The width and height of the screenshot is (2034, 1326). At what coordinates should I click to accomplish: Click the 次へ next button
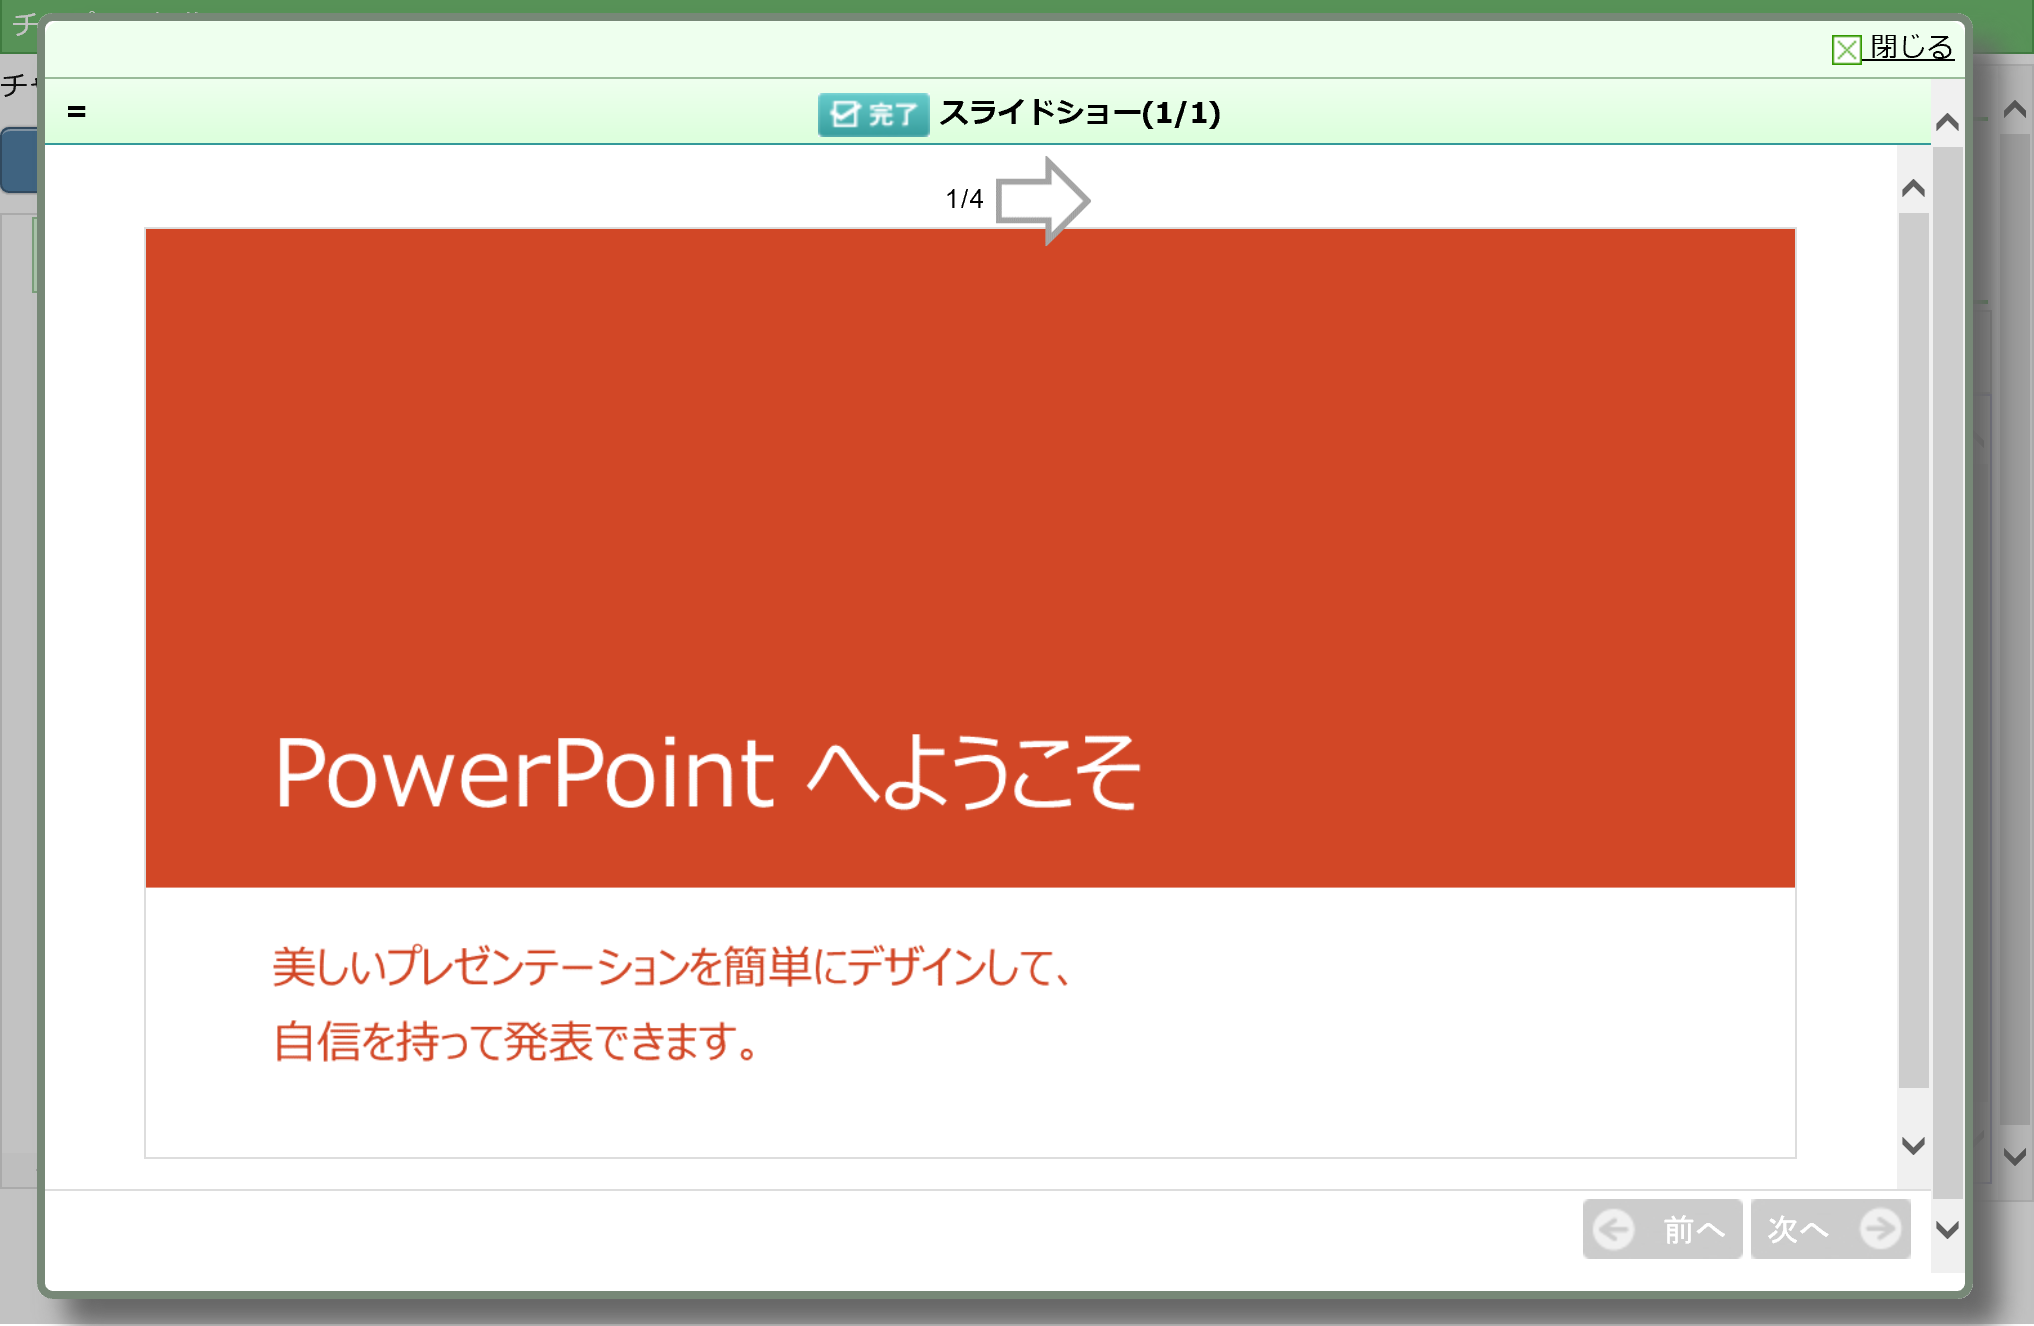coord(1831,1229)
